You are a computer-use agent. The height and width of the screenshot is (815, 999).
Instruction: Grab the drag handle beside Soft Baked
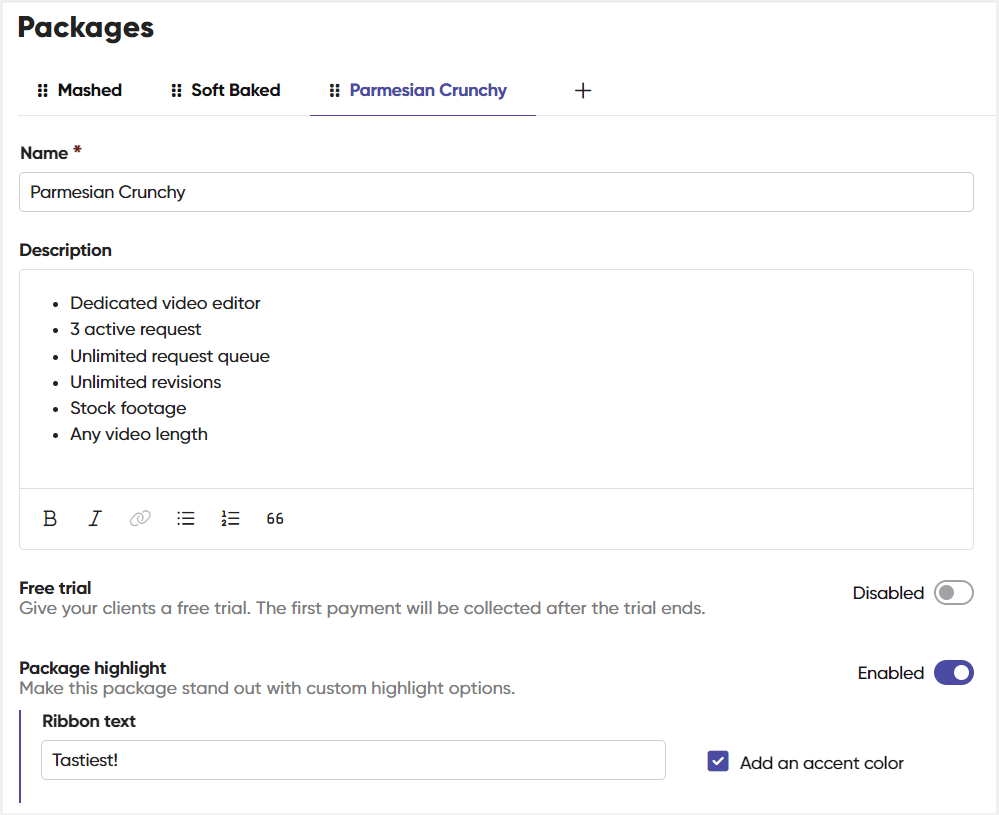pyautogui.click(x=176, y=90)
